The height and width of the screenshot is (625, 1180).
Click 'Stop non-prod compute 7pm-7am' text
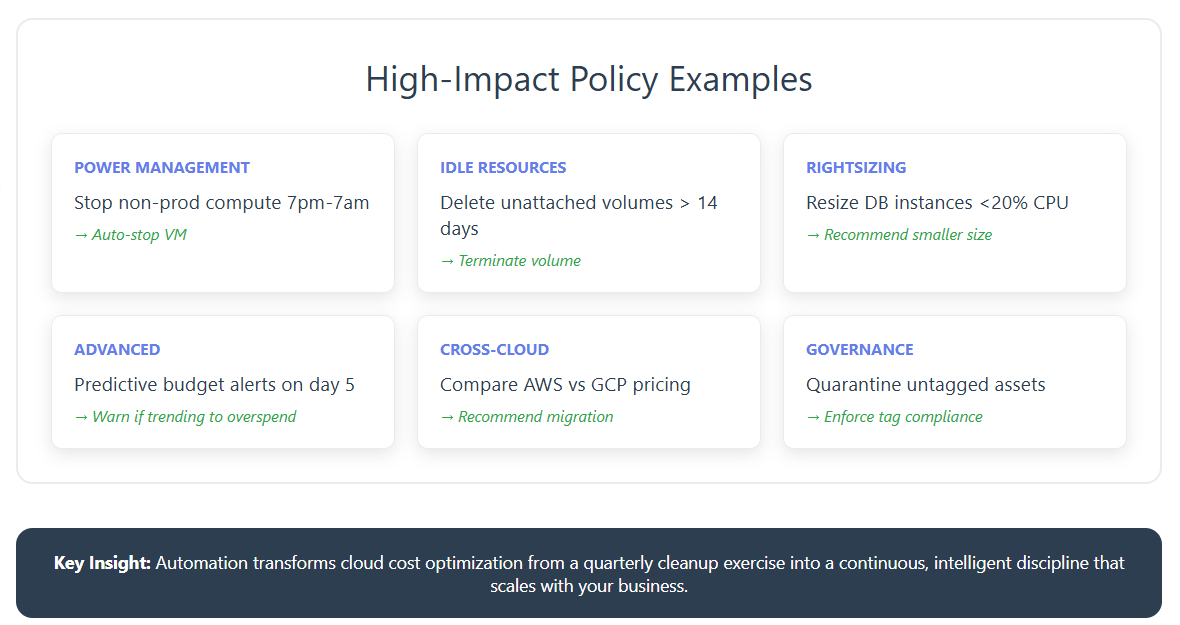tap(221, 203)
